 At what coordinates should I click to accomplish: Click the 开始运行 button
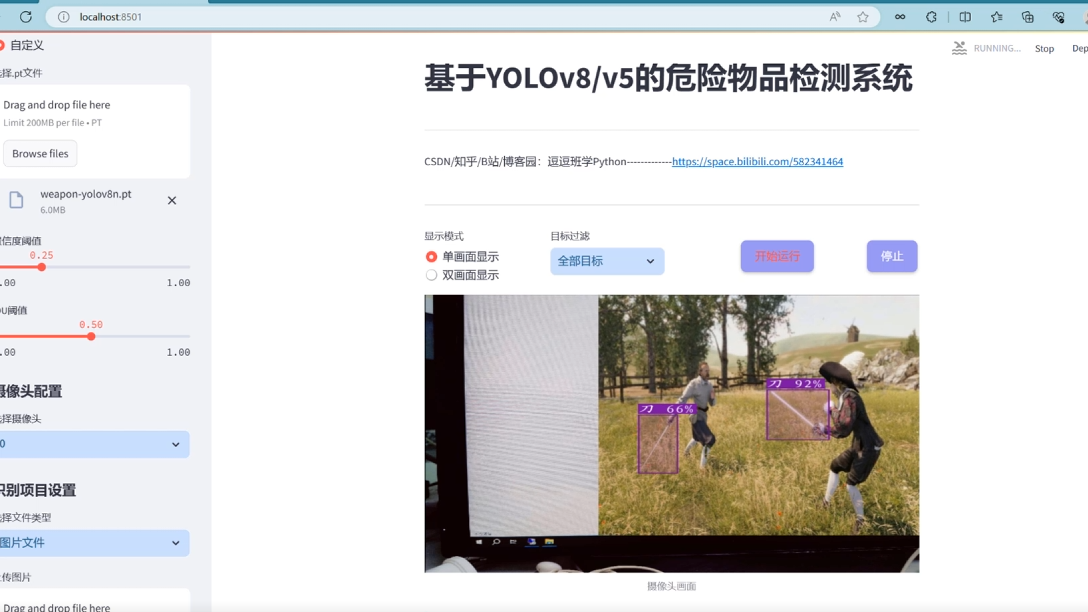(x=777, y=256)
